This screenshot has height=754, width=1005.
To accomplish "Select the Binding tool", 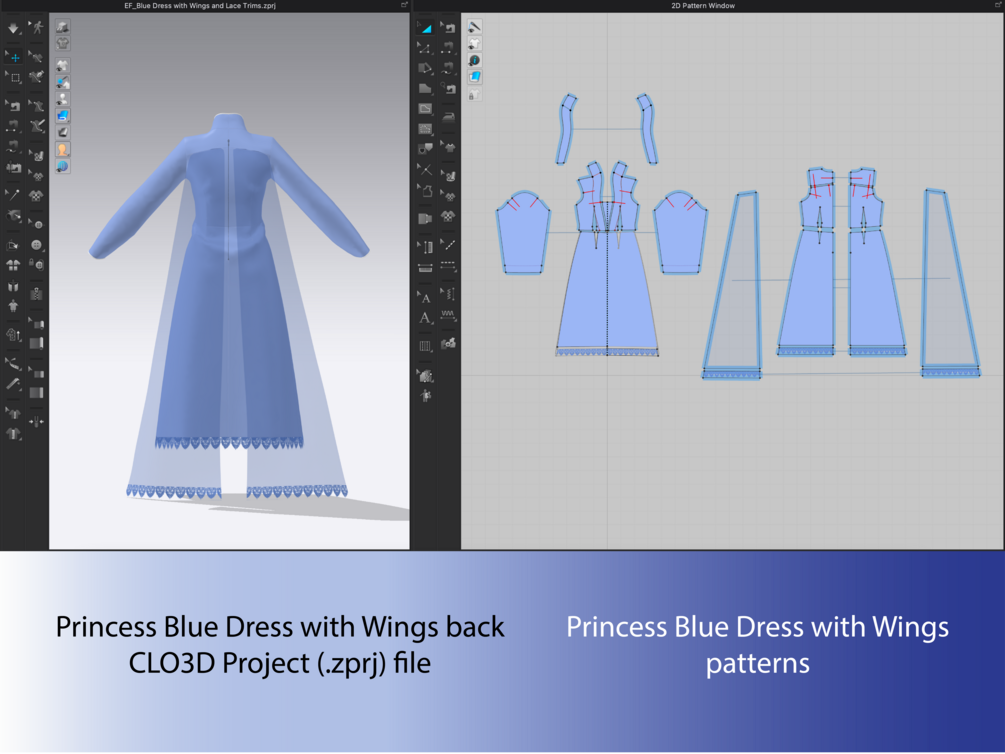I will coord(37,392).
